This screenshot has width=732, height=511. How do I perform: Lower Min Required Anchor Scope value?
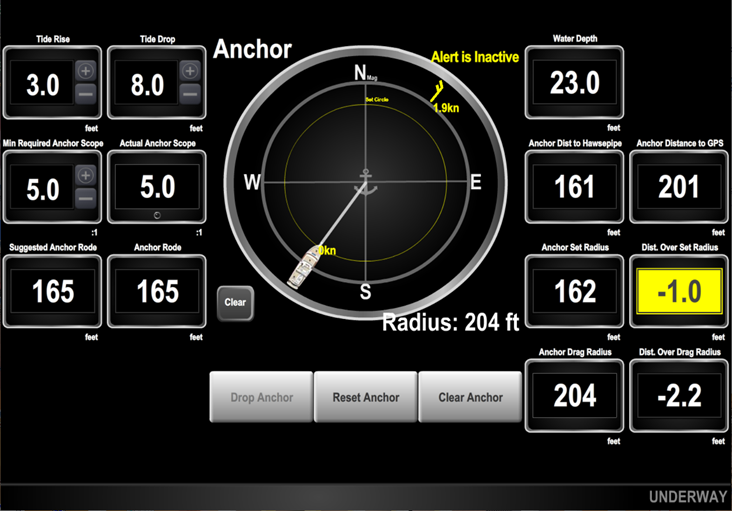tap(85, 198)
